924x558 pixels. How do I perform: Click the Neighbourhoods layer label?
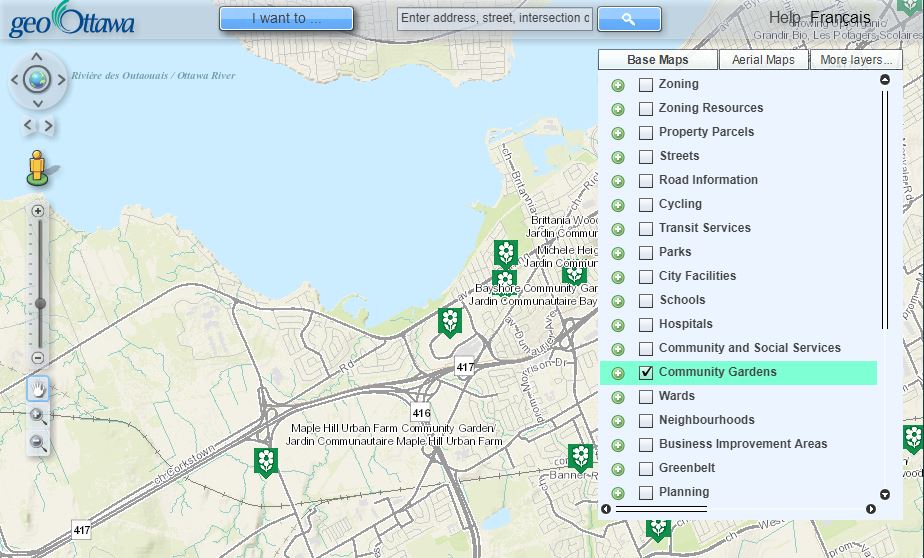707,420
